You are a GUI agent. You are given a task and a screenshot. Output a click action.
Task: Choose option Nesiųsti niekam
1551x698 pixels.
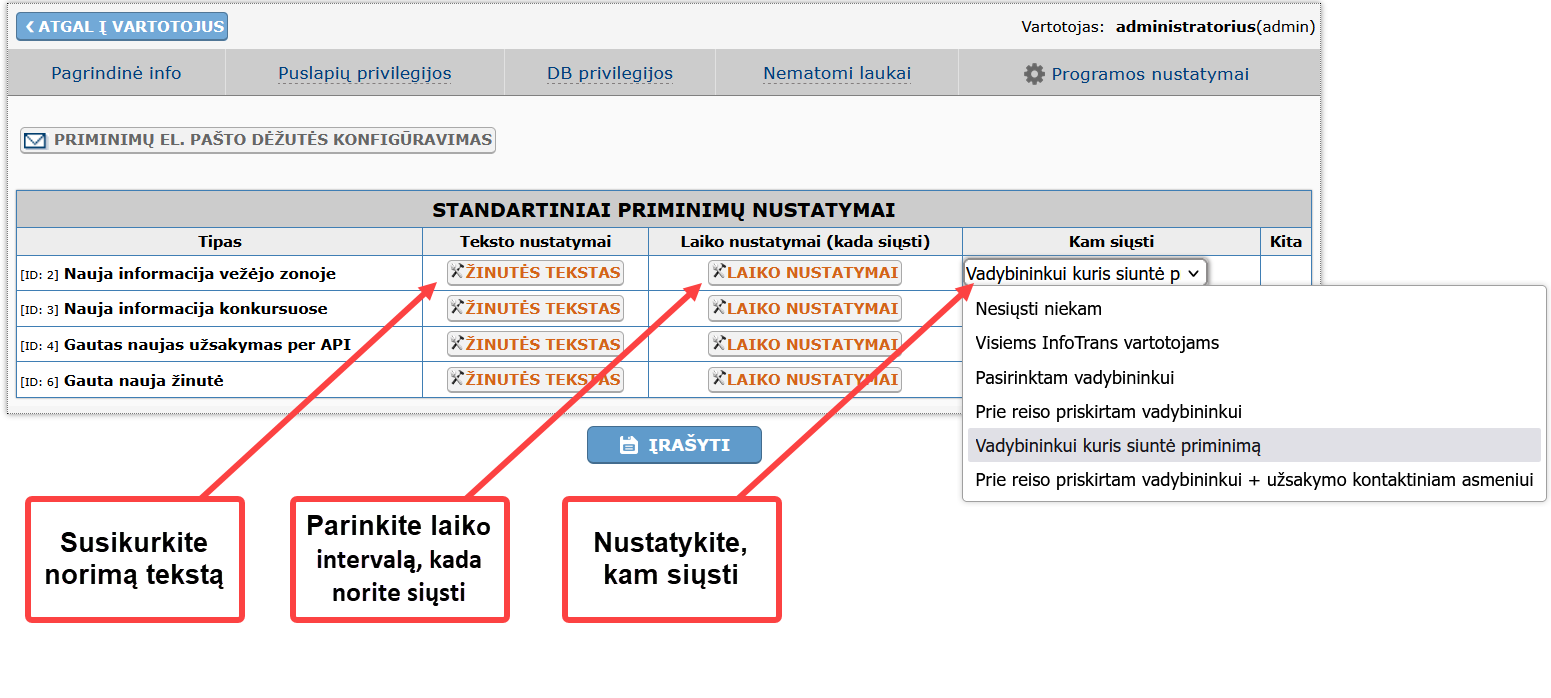[x=1254, y=309]
